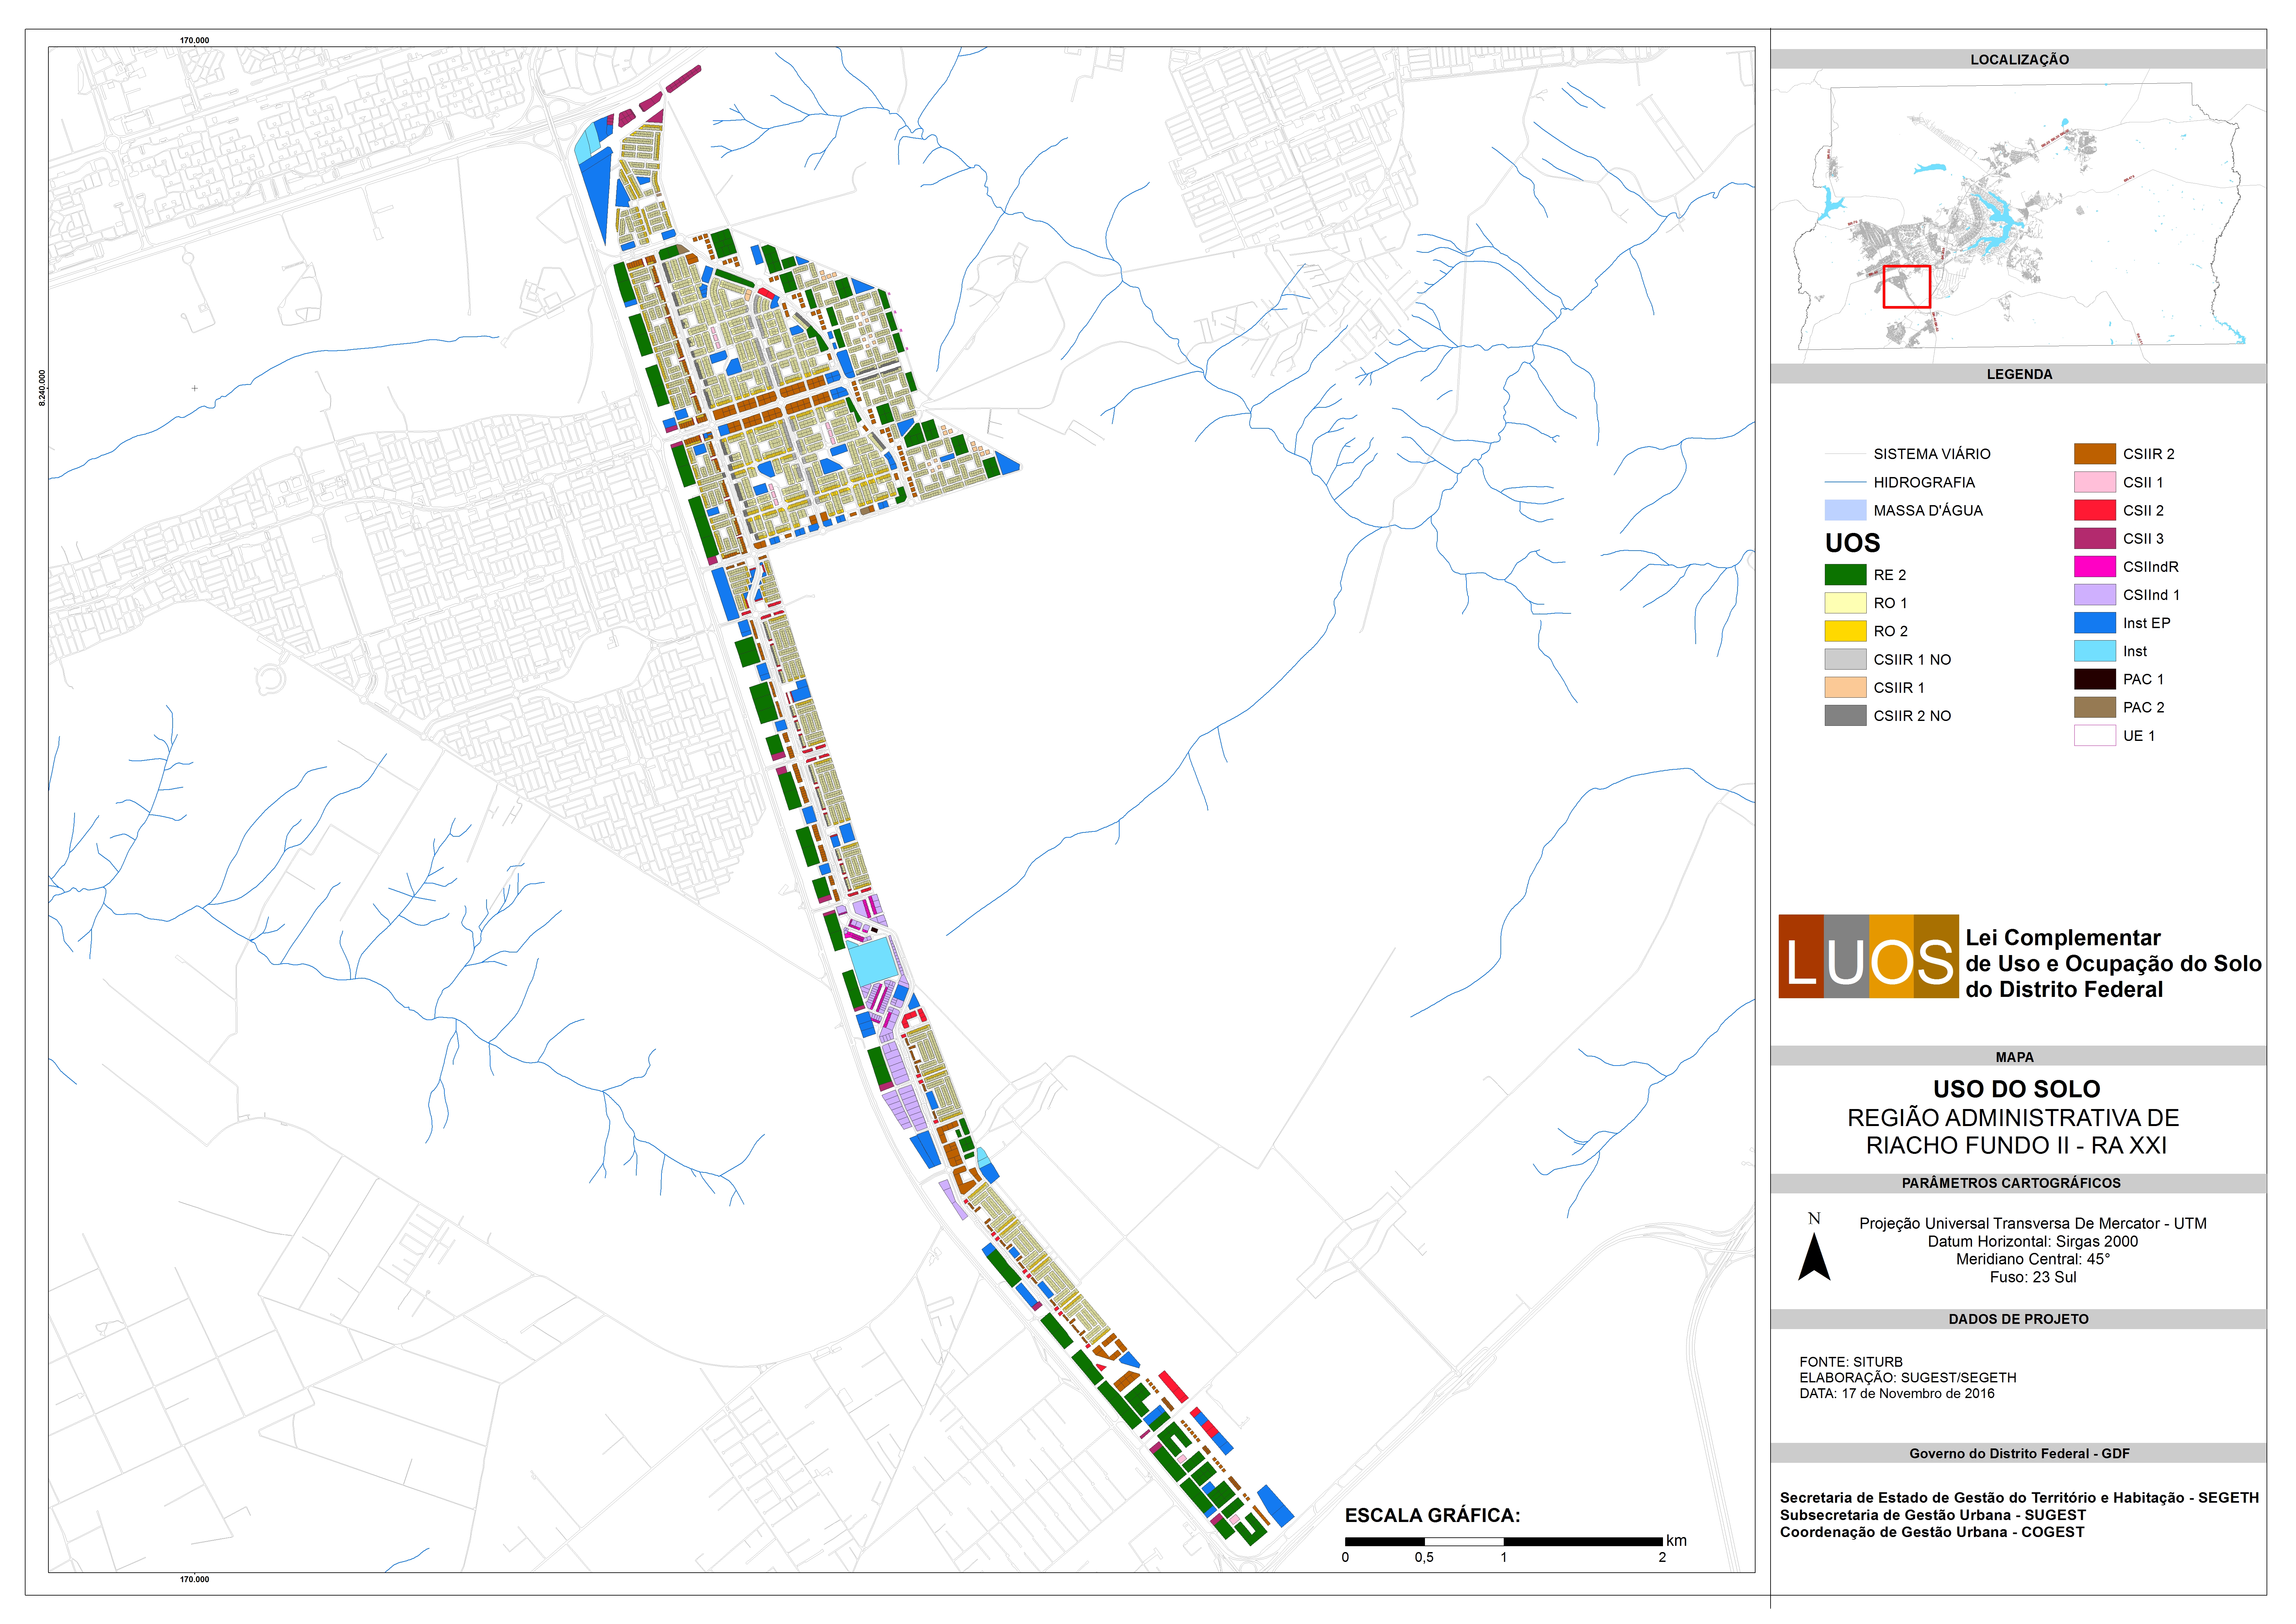Click the DADOS DE PROJETO header

coord(2019,1319)
